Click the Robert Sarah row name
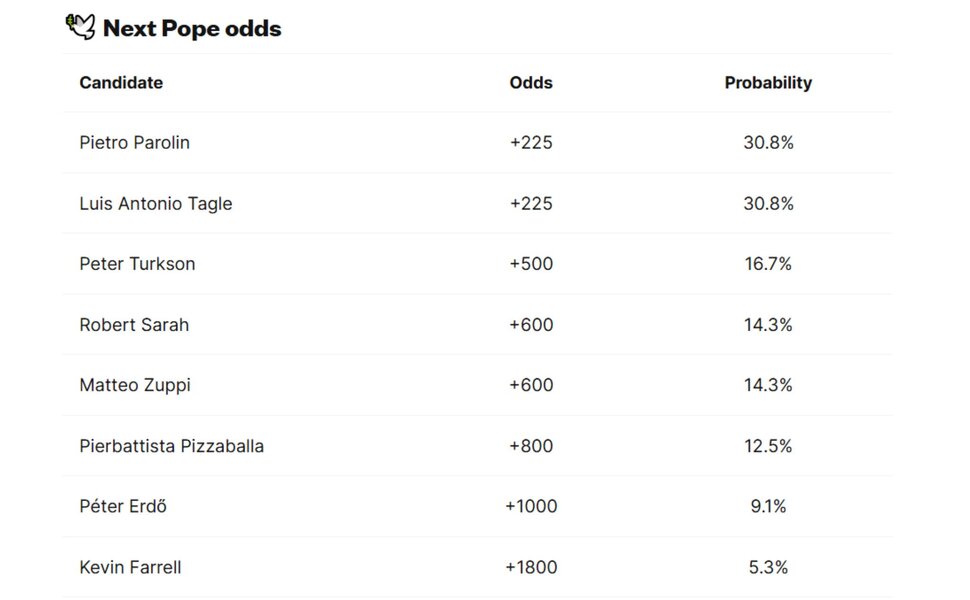 (134, 325)
